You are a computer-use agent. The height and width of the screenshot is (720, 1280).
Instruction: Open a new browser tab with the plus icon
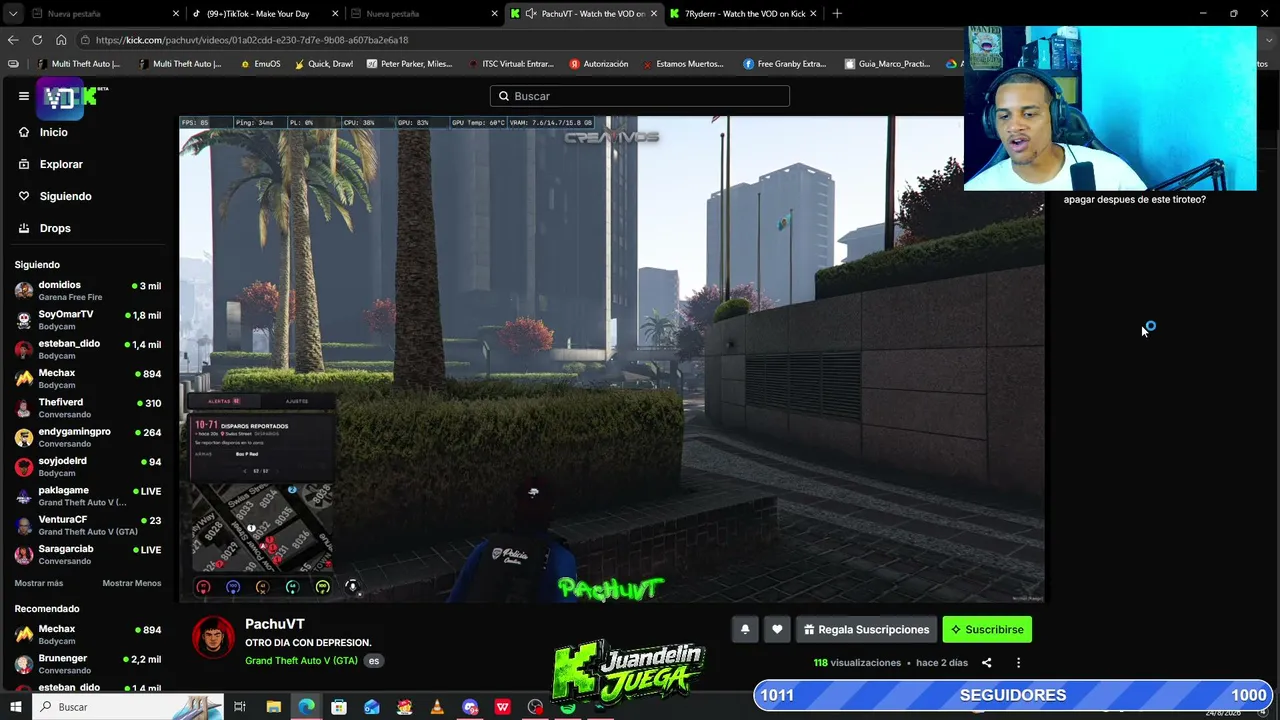(837, 14)
